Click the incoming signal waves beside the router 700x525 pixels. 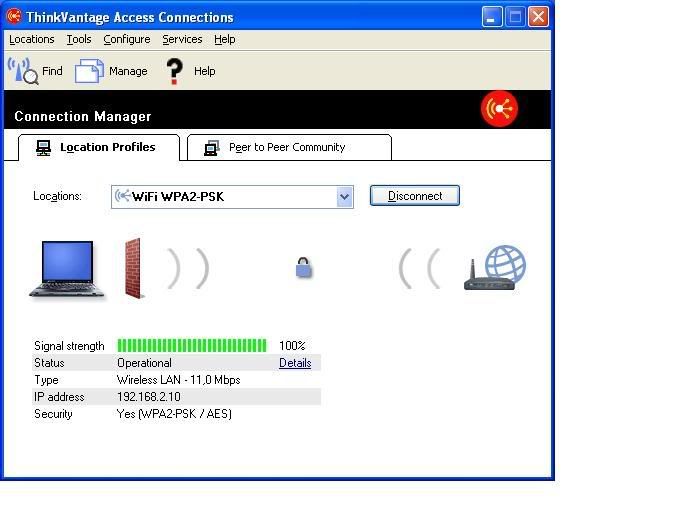tap(420, 268)
